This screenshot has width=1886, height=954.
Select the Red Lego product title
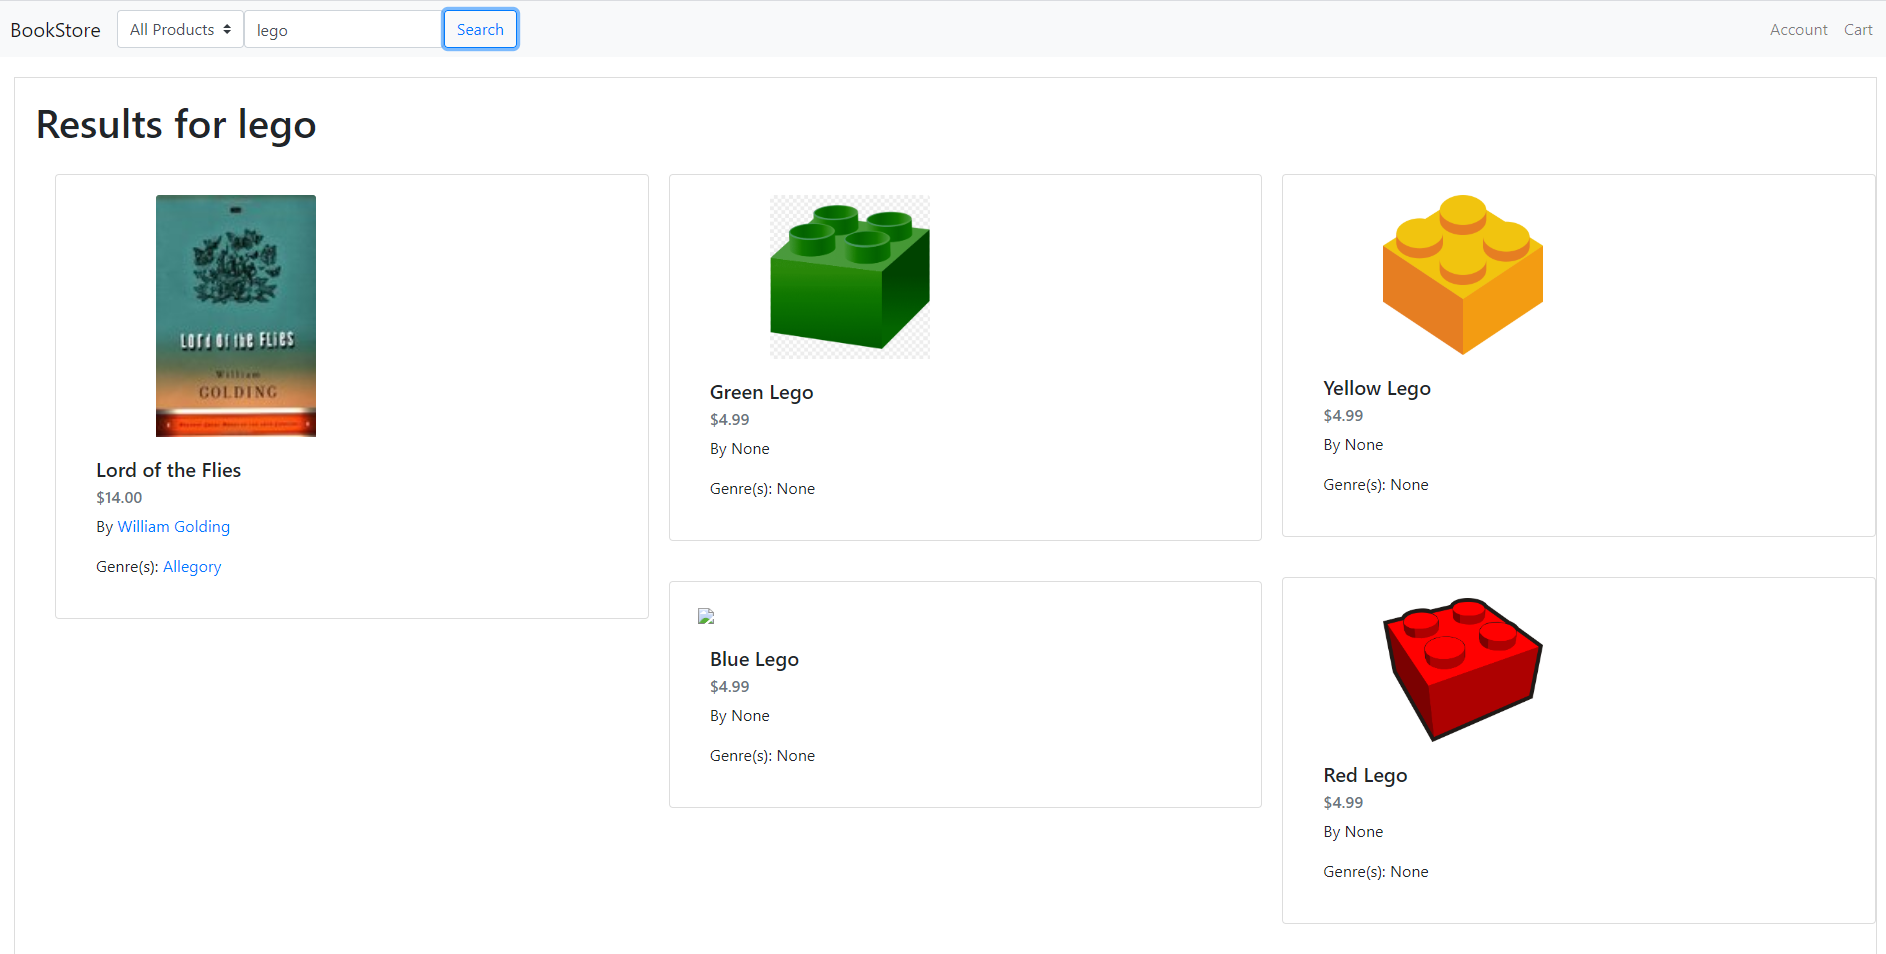pos(1364,775)
